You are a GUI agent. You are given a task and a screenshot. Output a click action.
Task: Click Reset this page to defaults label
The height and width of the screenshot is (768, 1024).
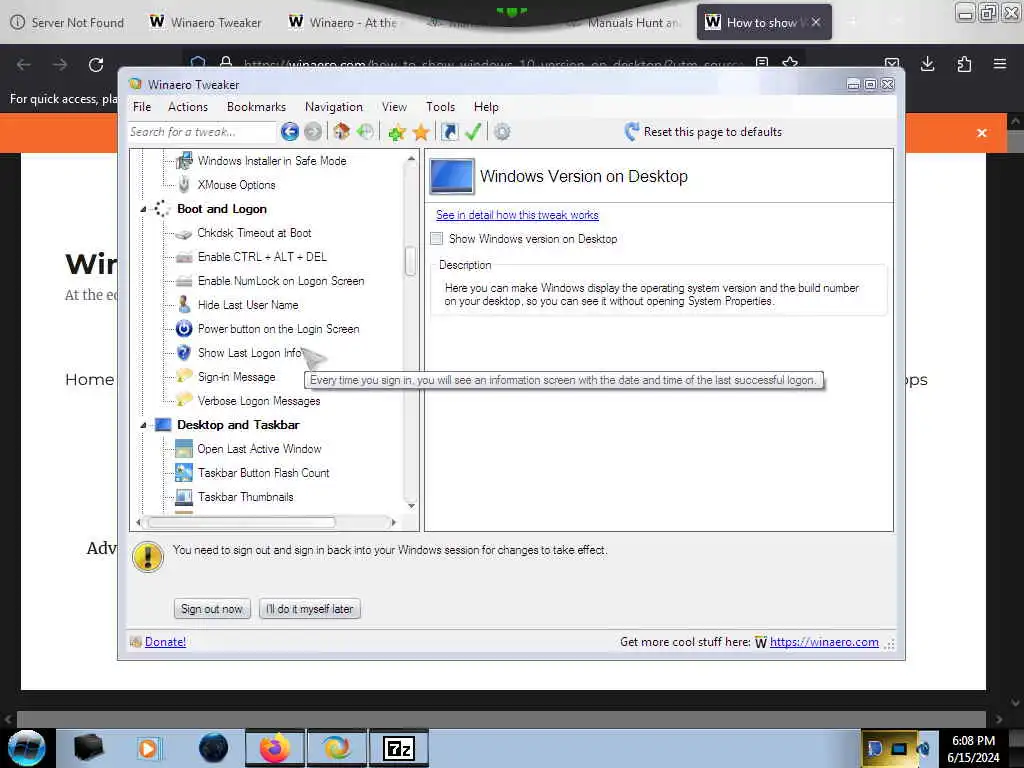[712, 132]
